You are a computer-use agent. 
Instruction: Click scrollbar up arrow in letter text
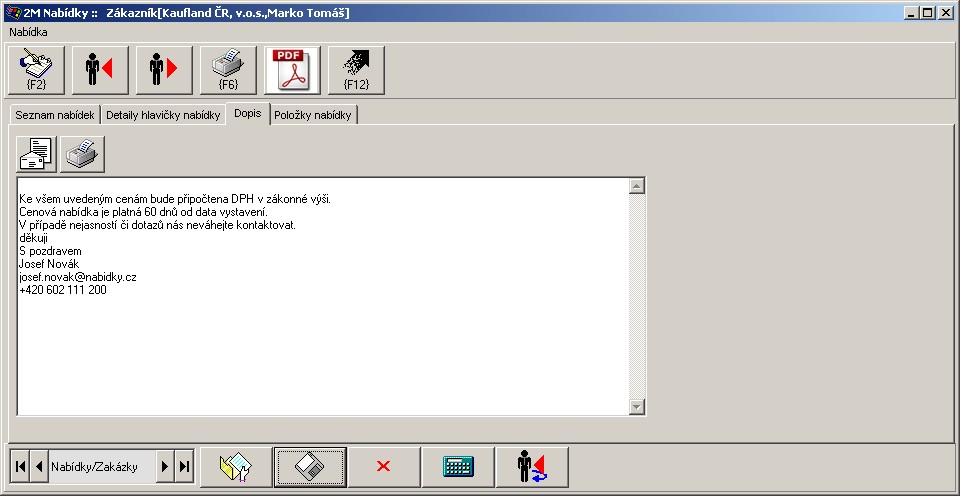tap(637, 186)
